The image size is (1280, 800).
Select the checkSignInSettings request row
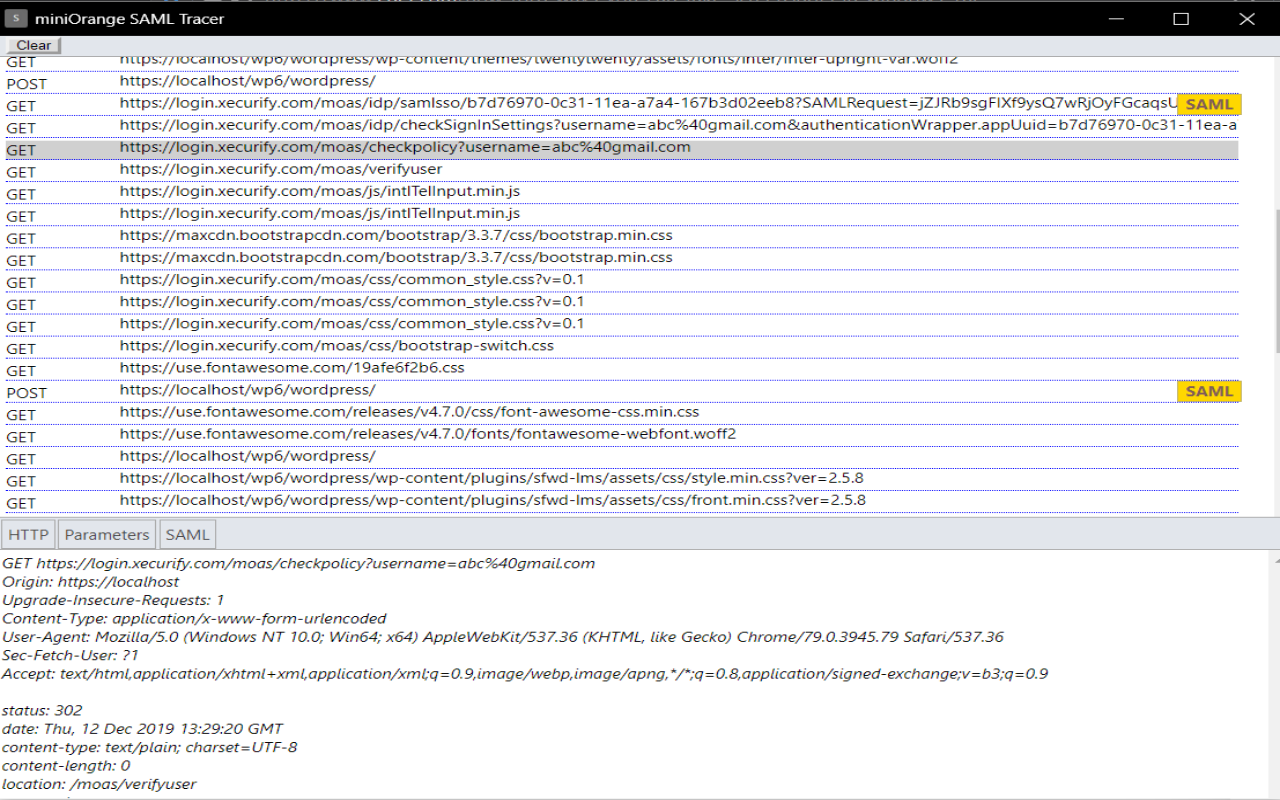click(622, 127)
